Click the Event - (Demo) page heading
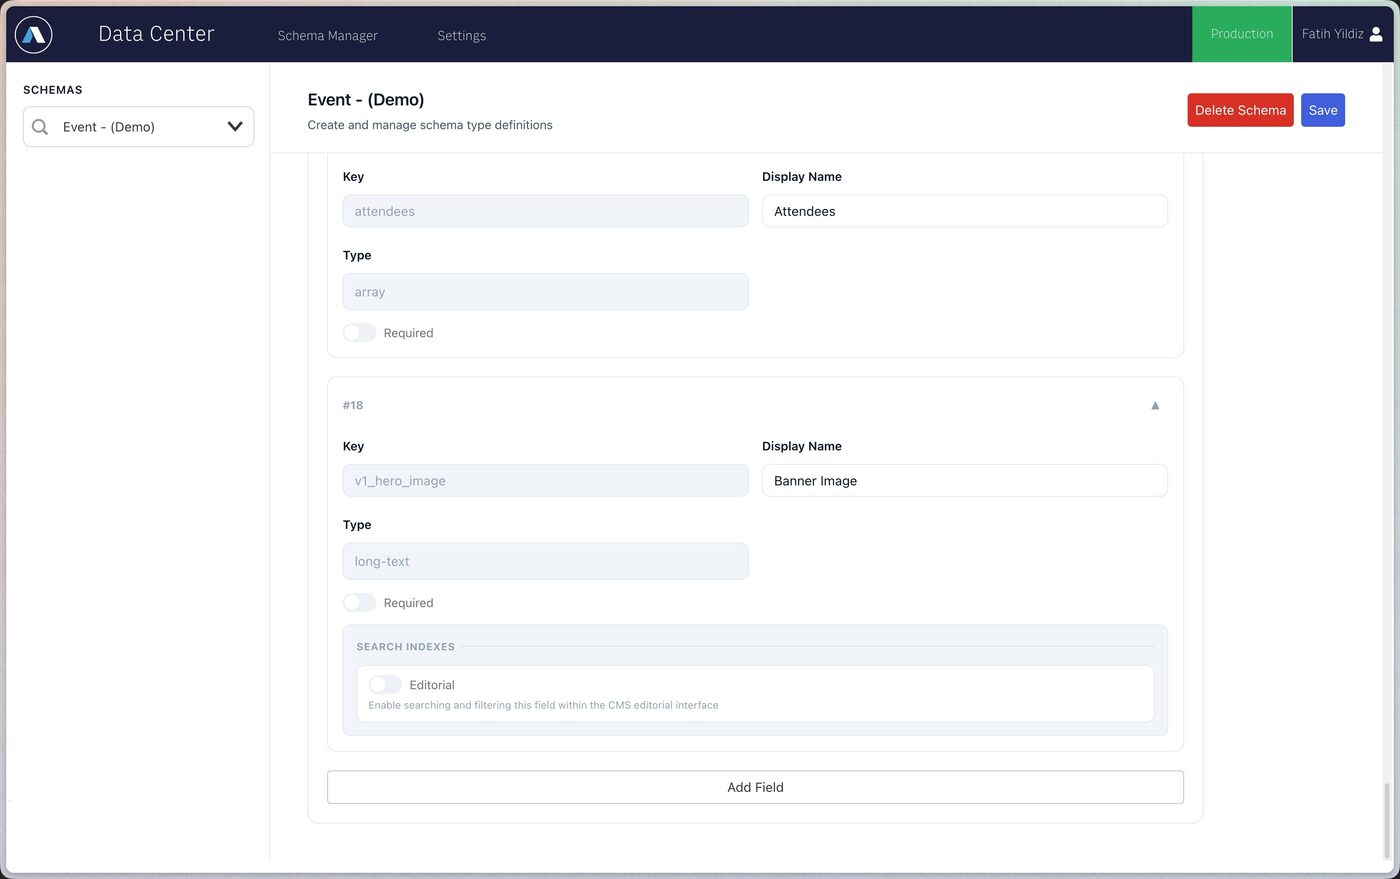The image size is (1400, 879). [x=366, y=100]
